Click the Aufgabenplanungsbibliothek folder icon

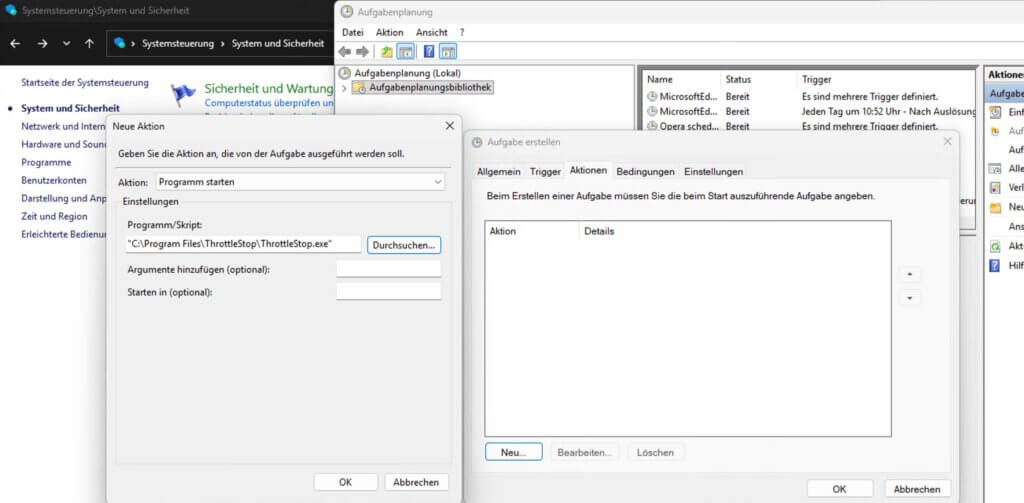(359, 87)
